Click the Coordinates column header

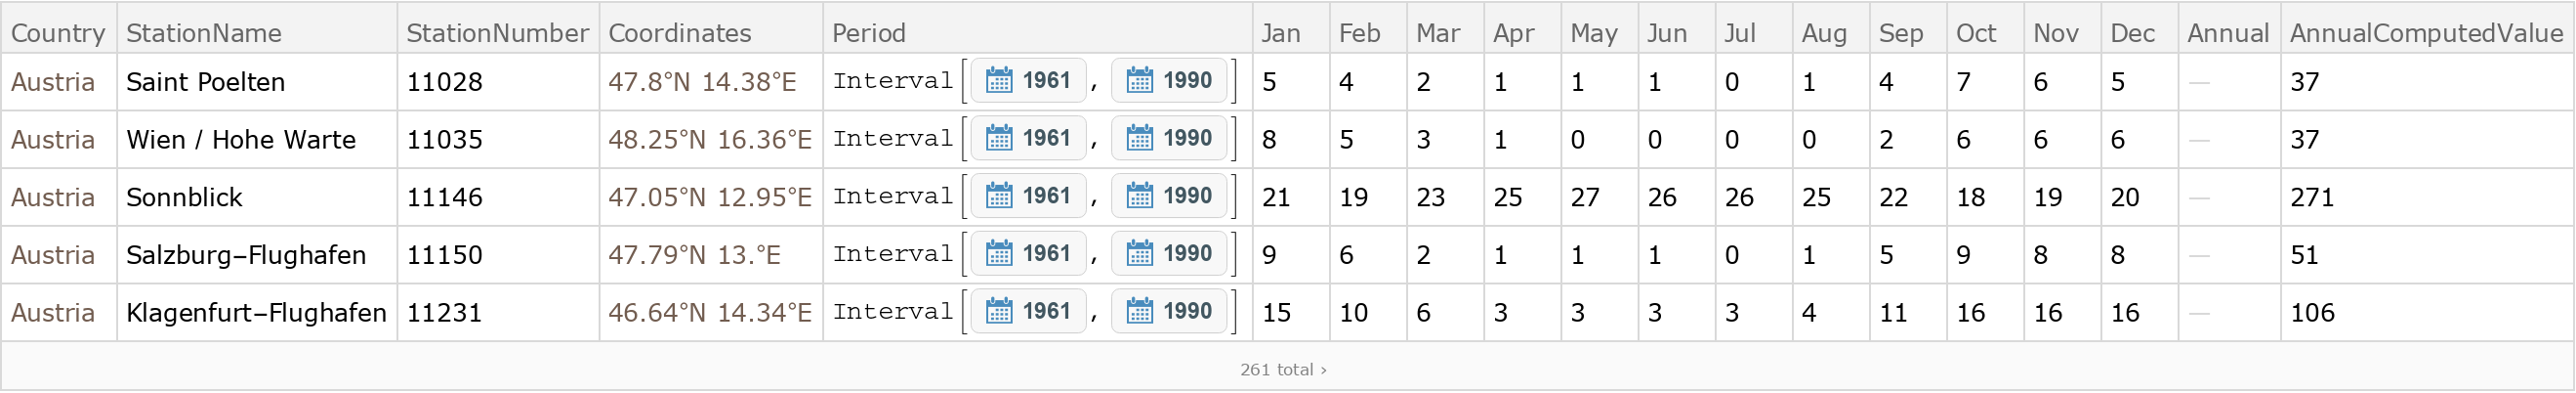680,33
